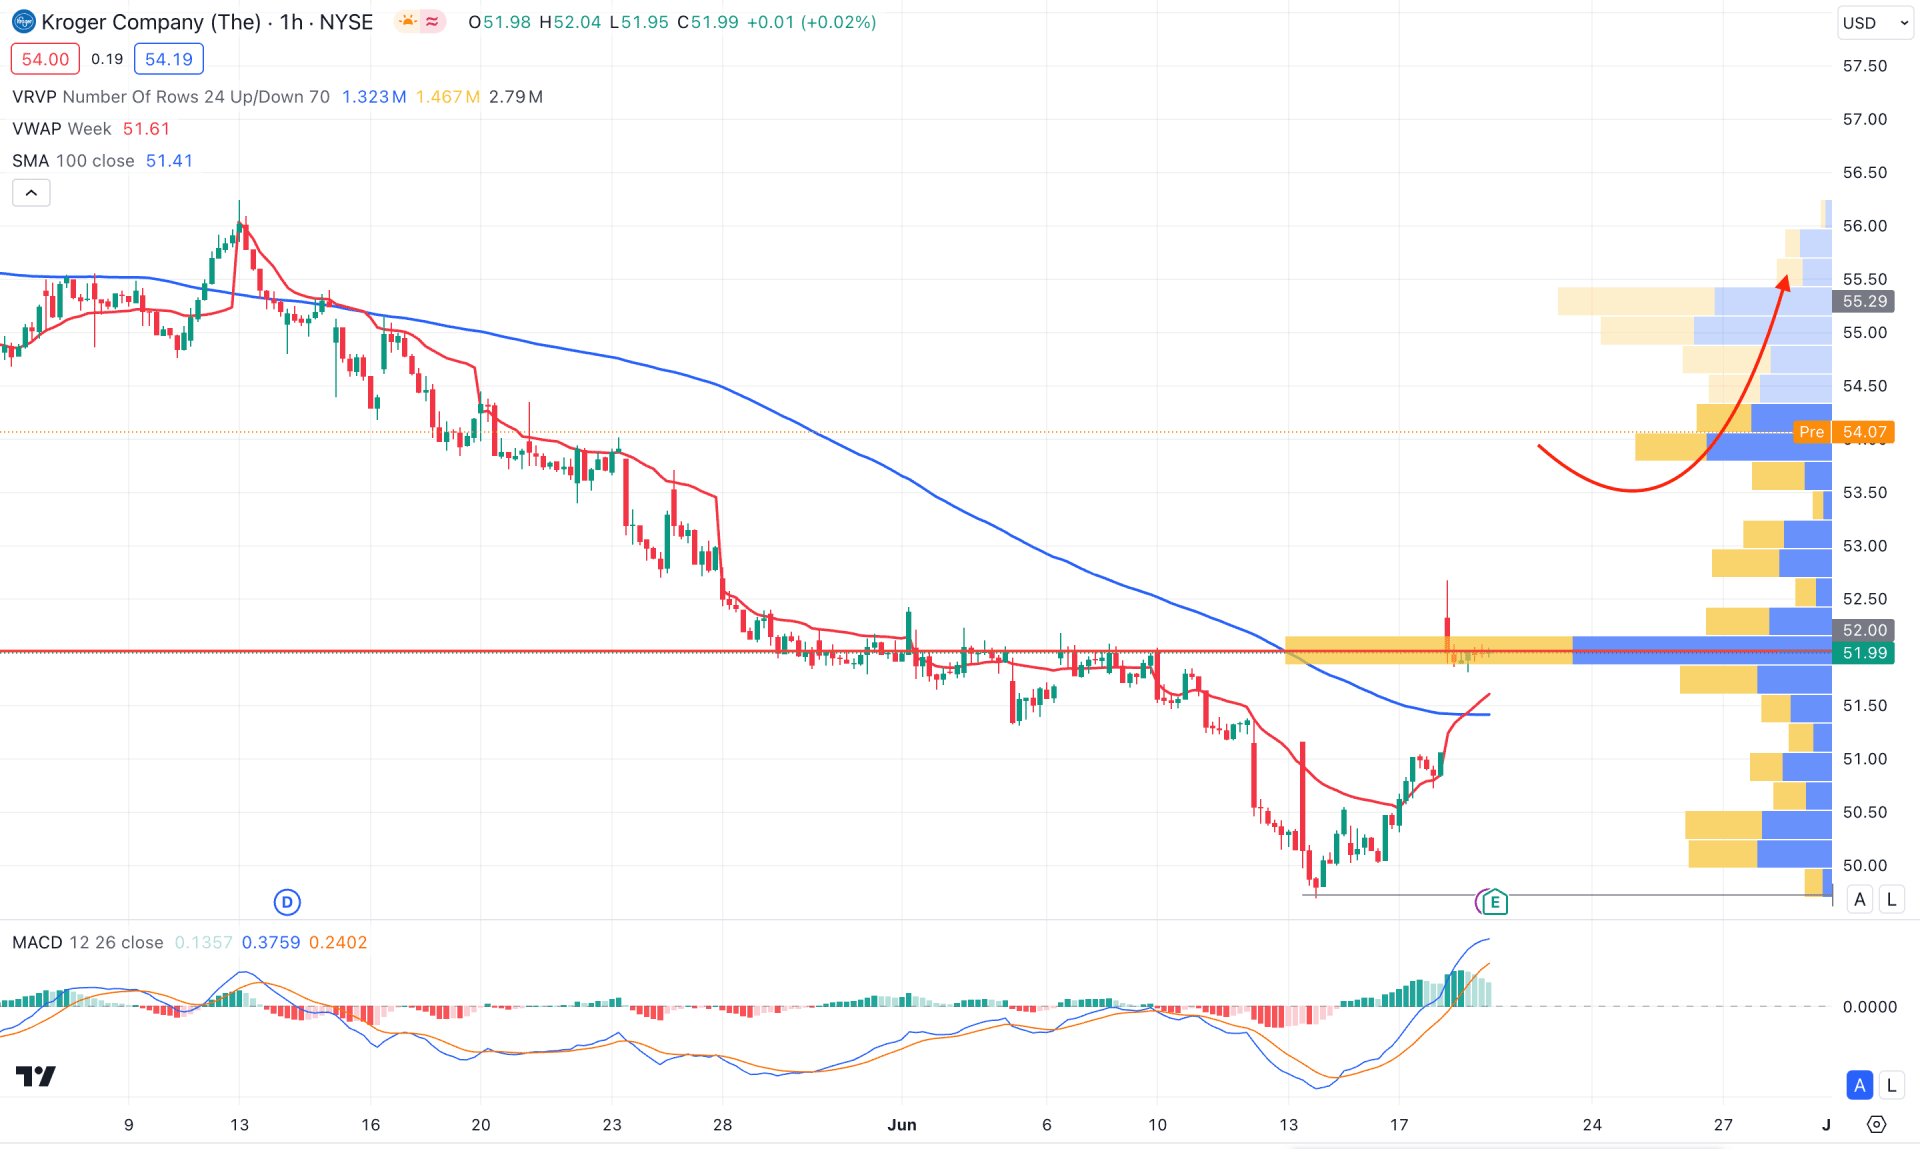Image resolution: width=1920 pixels, height=1149 pixels.
Task: Click the TradingView logo
Action: [36, 1076]
